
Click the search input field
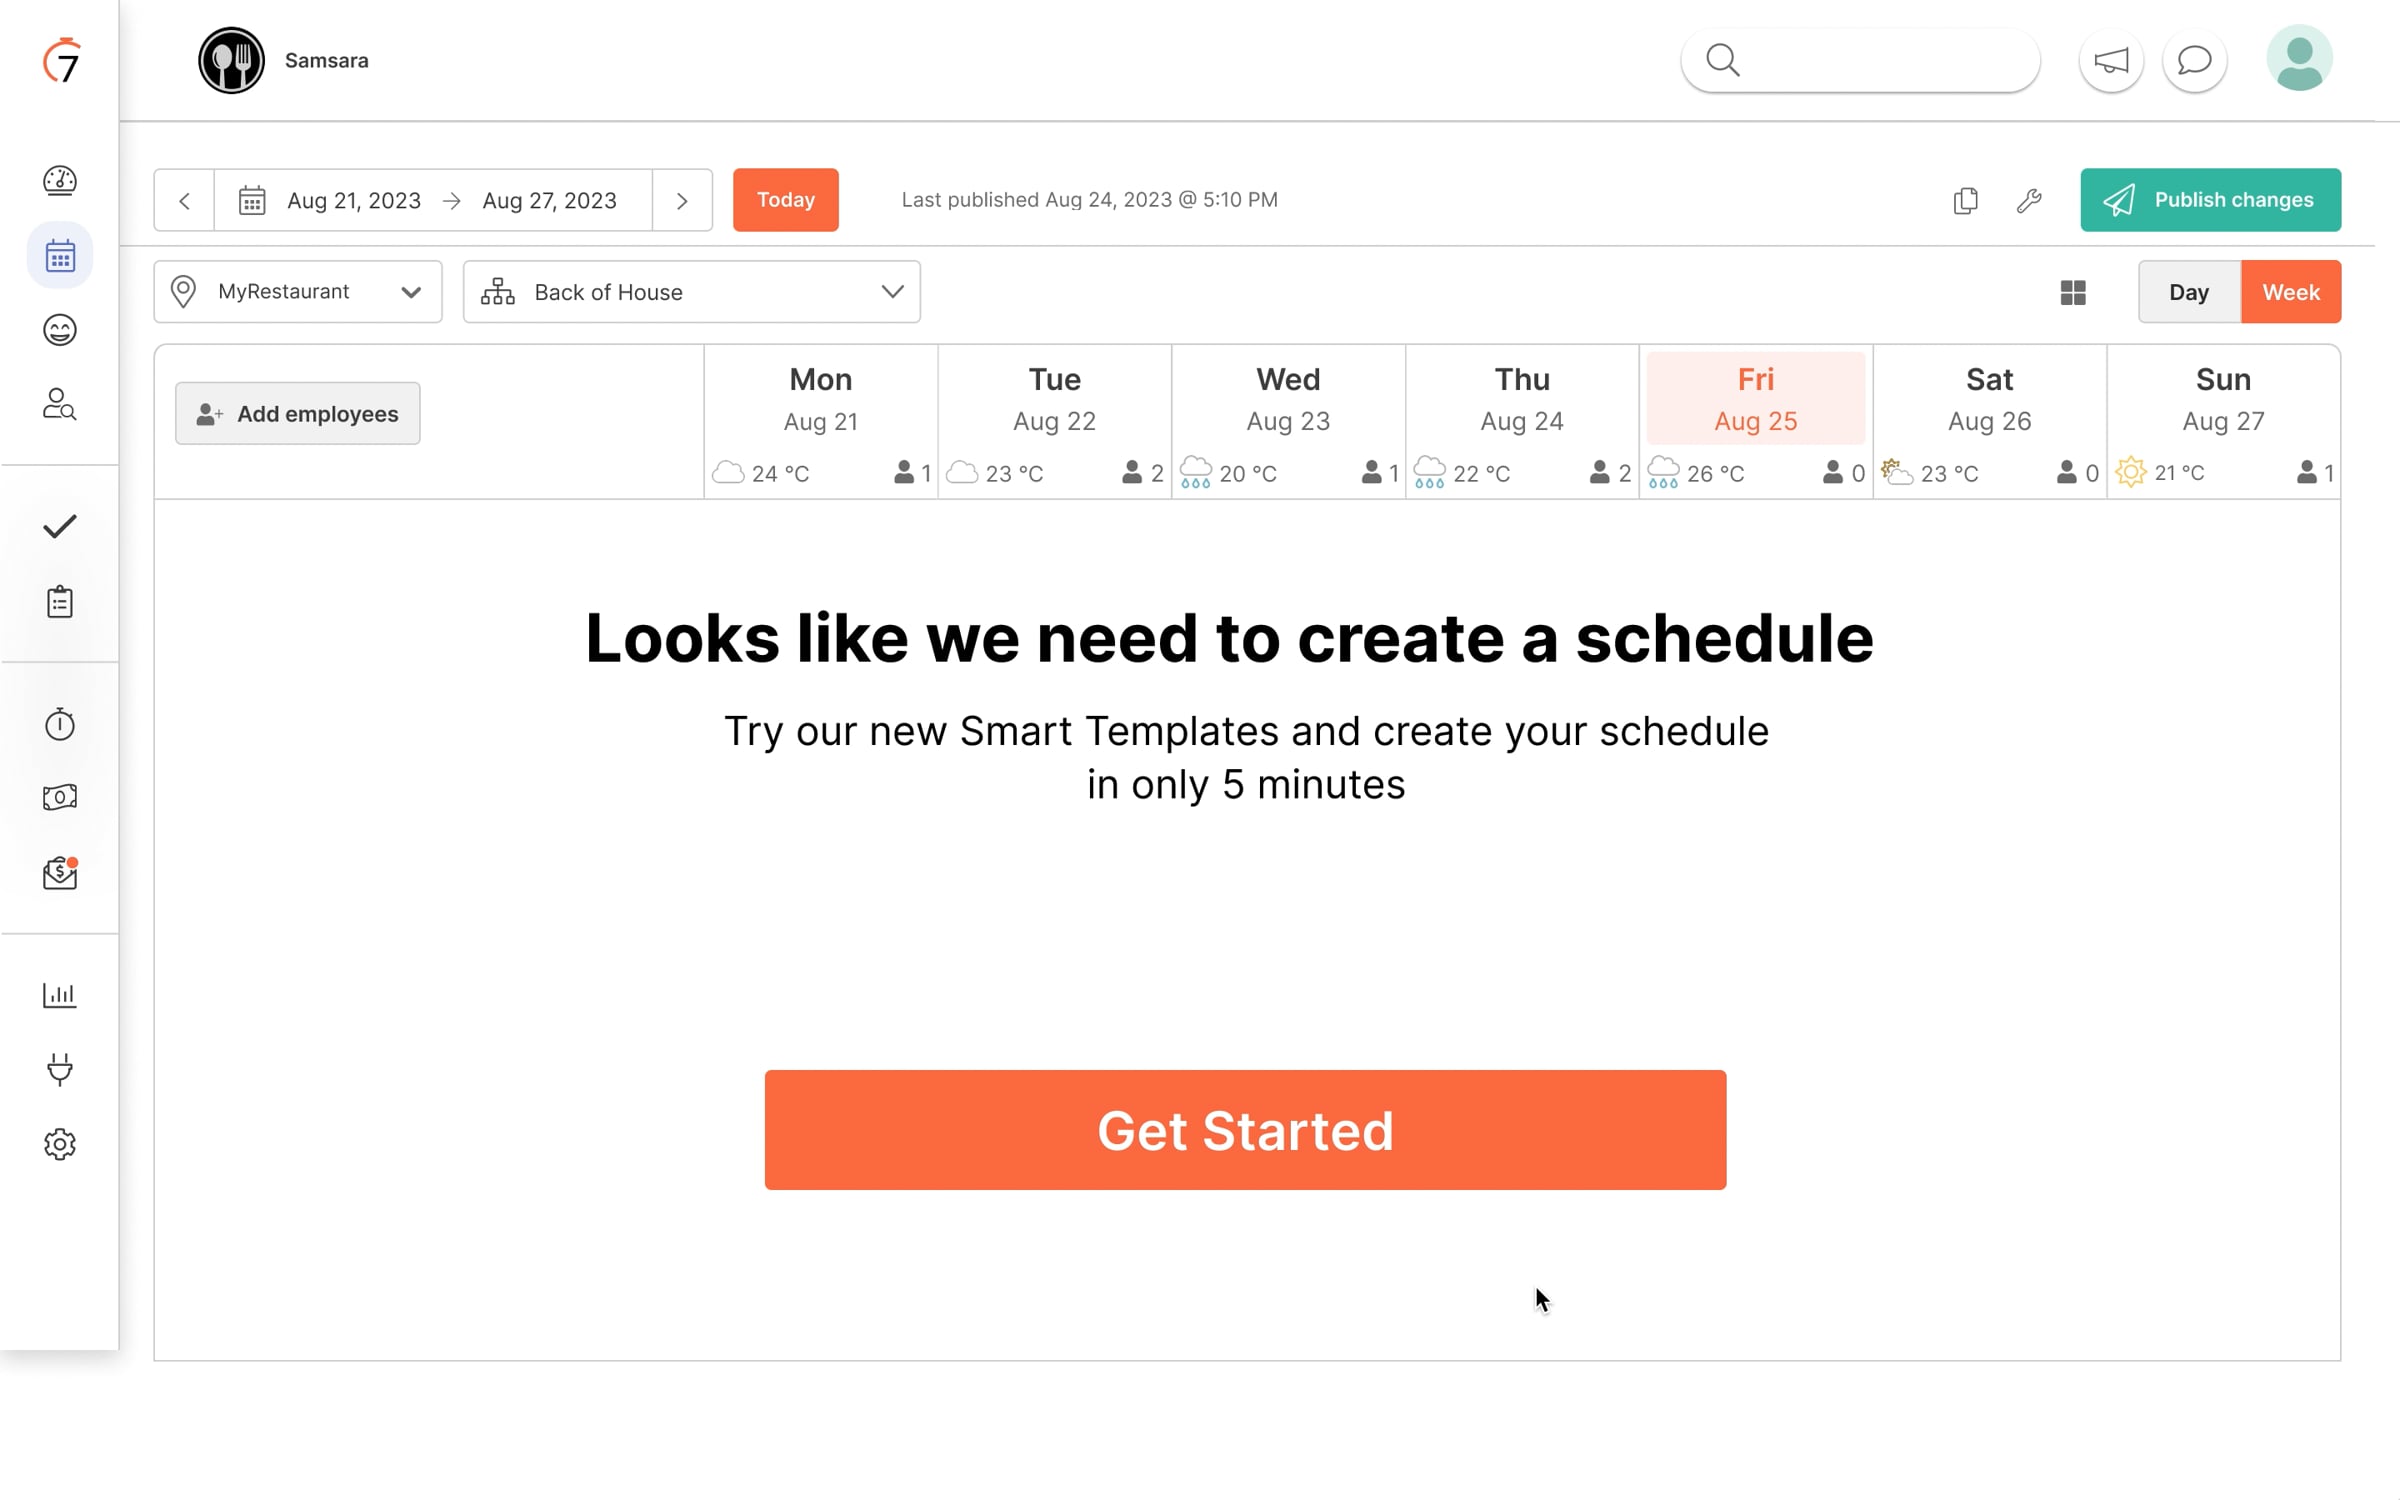tap(1860, 60)
